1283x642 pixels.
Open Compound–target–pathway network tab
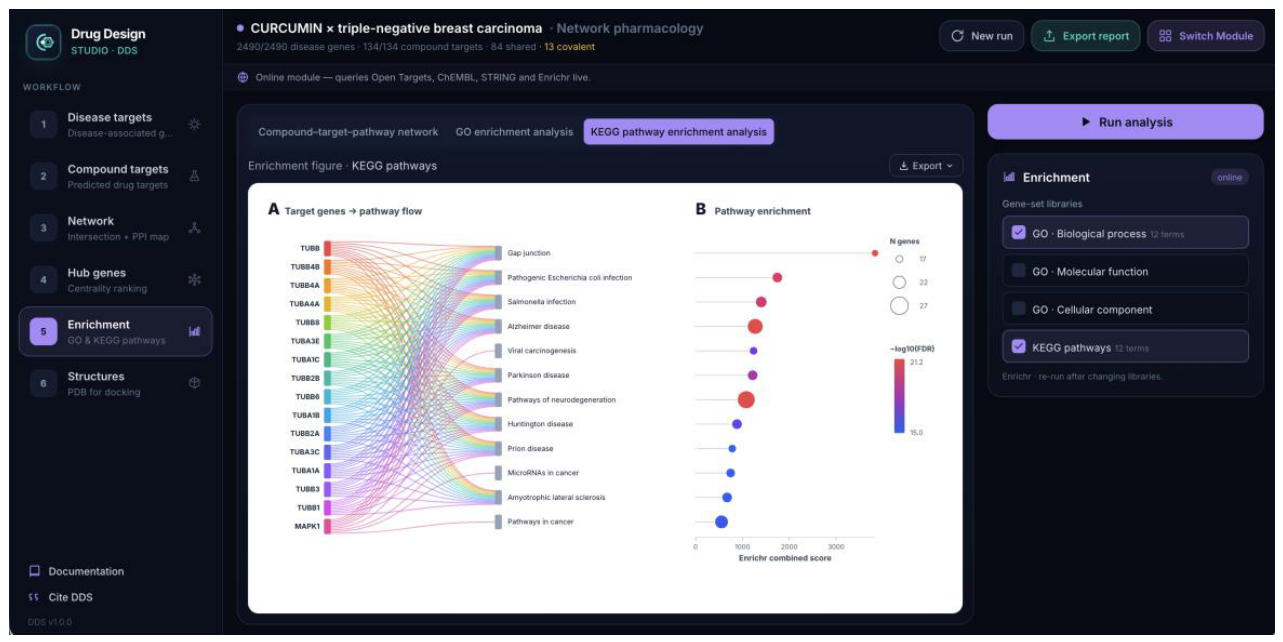[x=348, y=132]
